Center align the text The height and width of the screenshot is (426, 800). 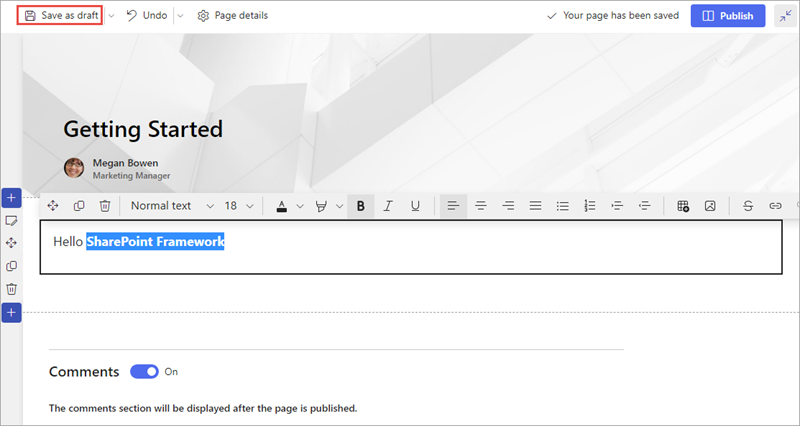click(x=481, y=206)
